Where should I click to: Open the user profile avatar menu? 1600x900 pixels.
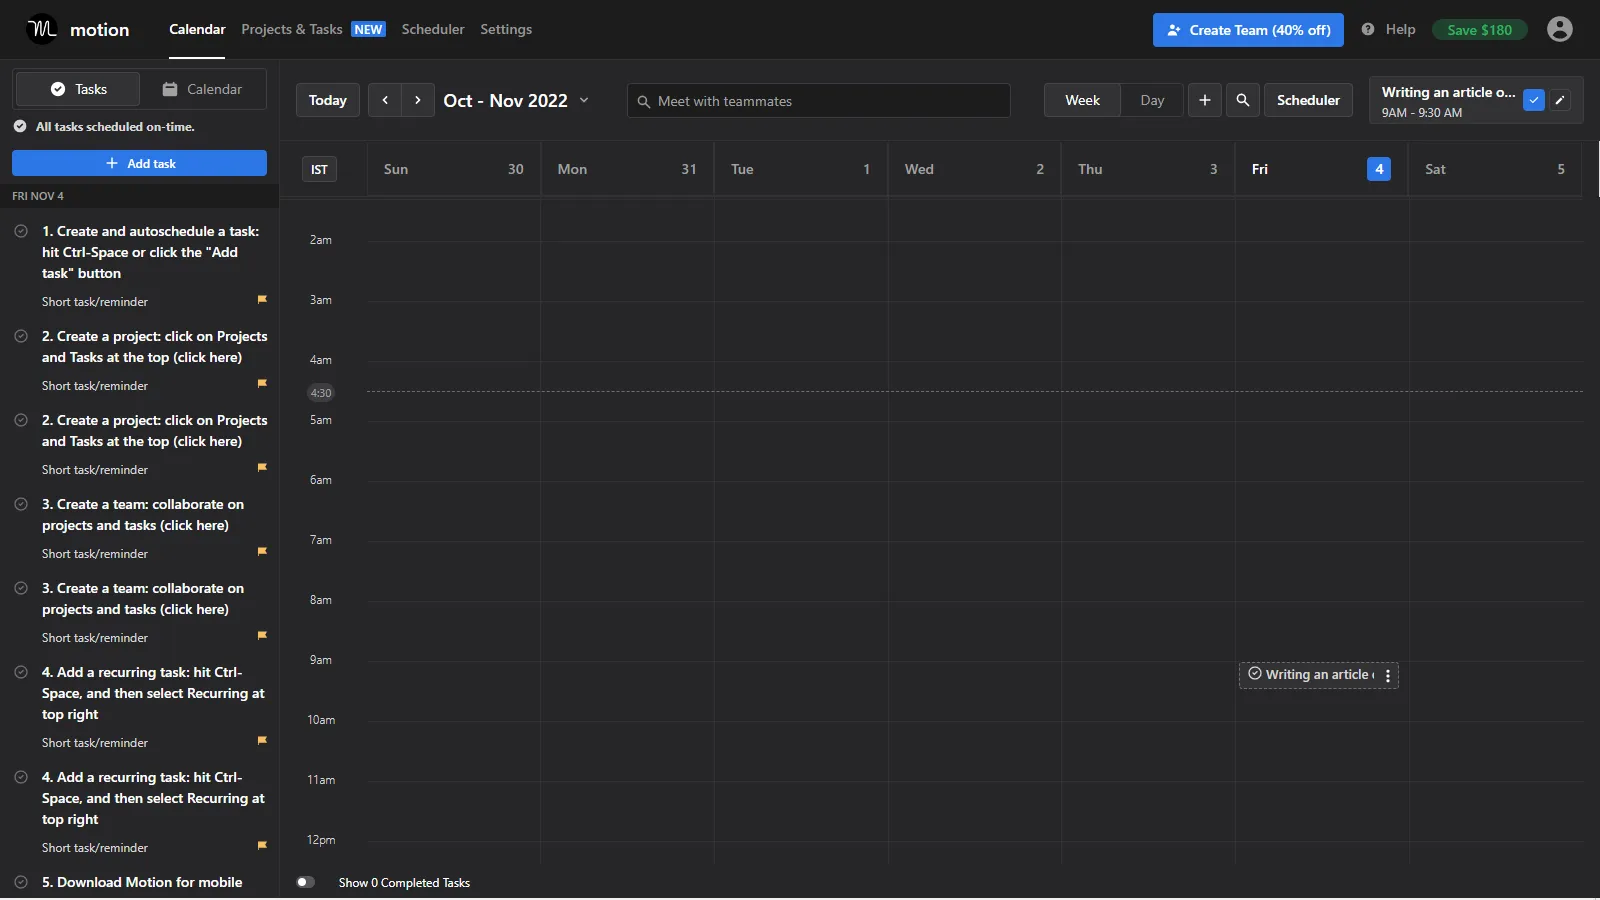pos(1559,29)
